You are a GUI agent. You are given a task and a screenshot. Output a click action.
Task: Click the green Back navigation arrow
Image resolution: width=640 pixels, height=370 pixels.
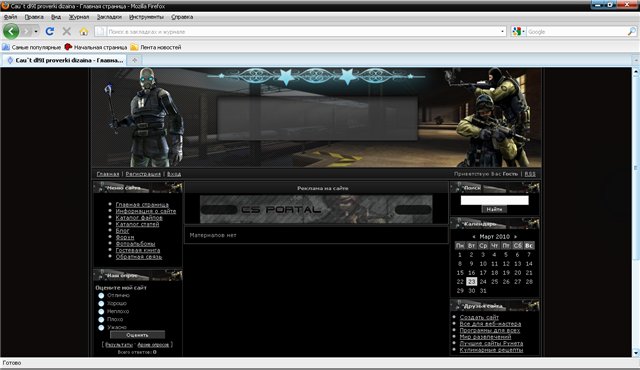coord(11,31)
